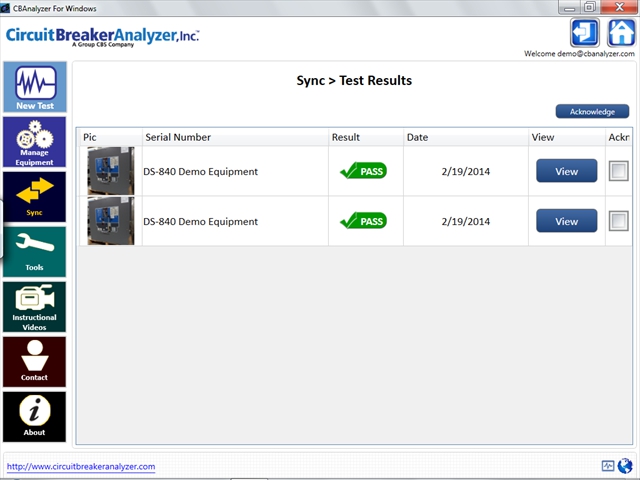640x480 pixels.
Task: Click View button in first row
Action: point(567,171)
